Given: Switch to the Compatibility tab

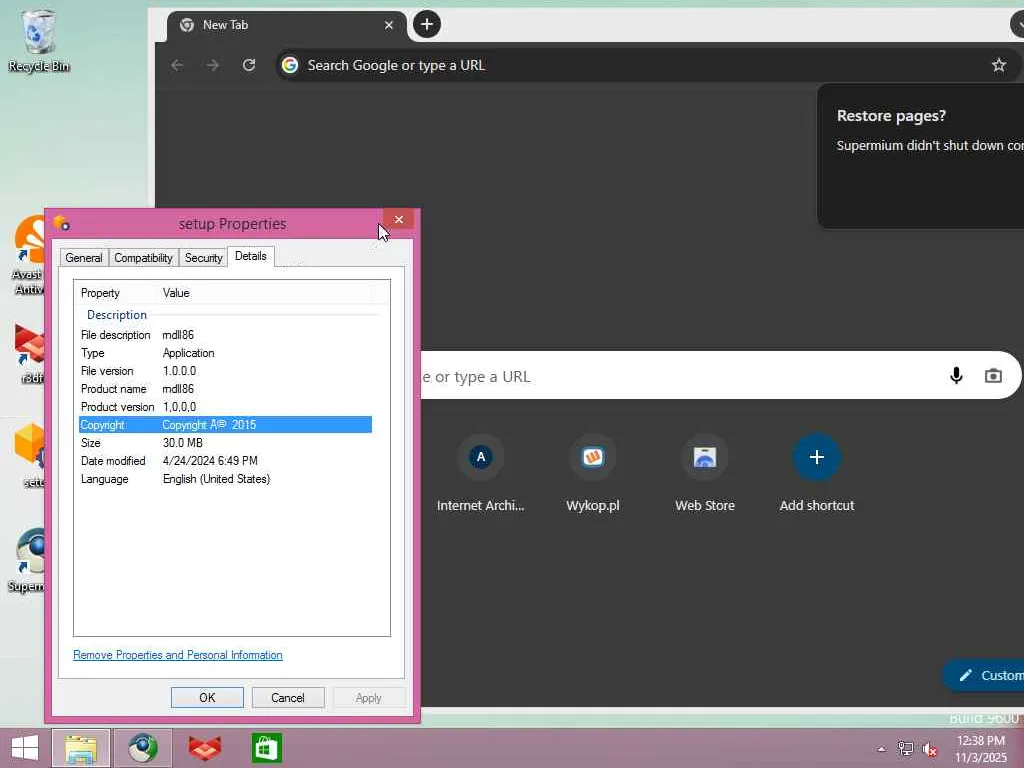Looking at the screenshot, I should point(143,258).
